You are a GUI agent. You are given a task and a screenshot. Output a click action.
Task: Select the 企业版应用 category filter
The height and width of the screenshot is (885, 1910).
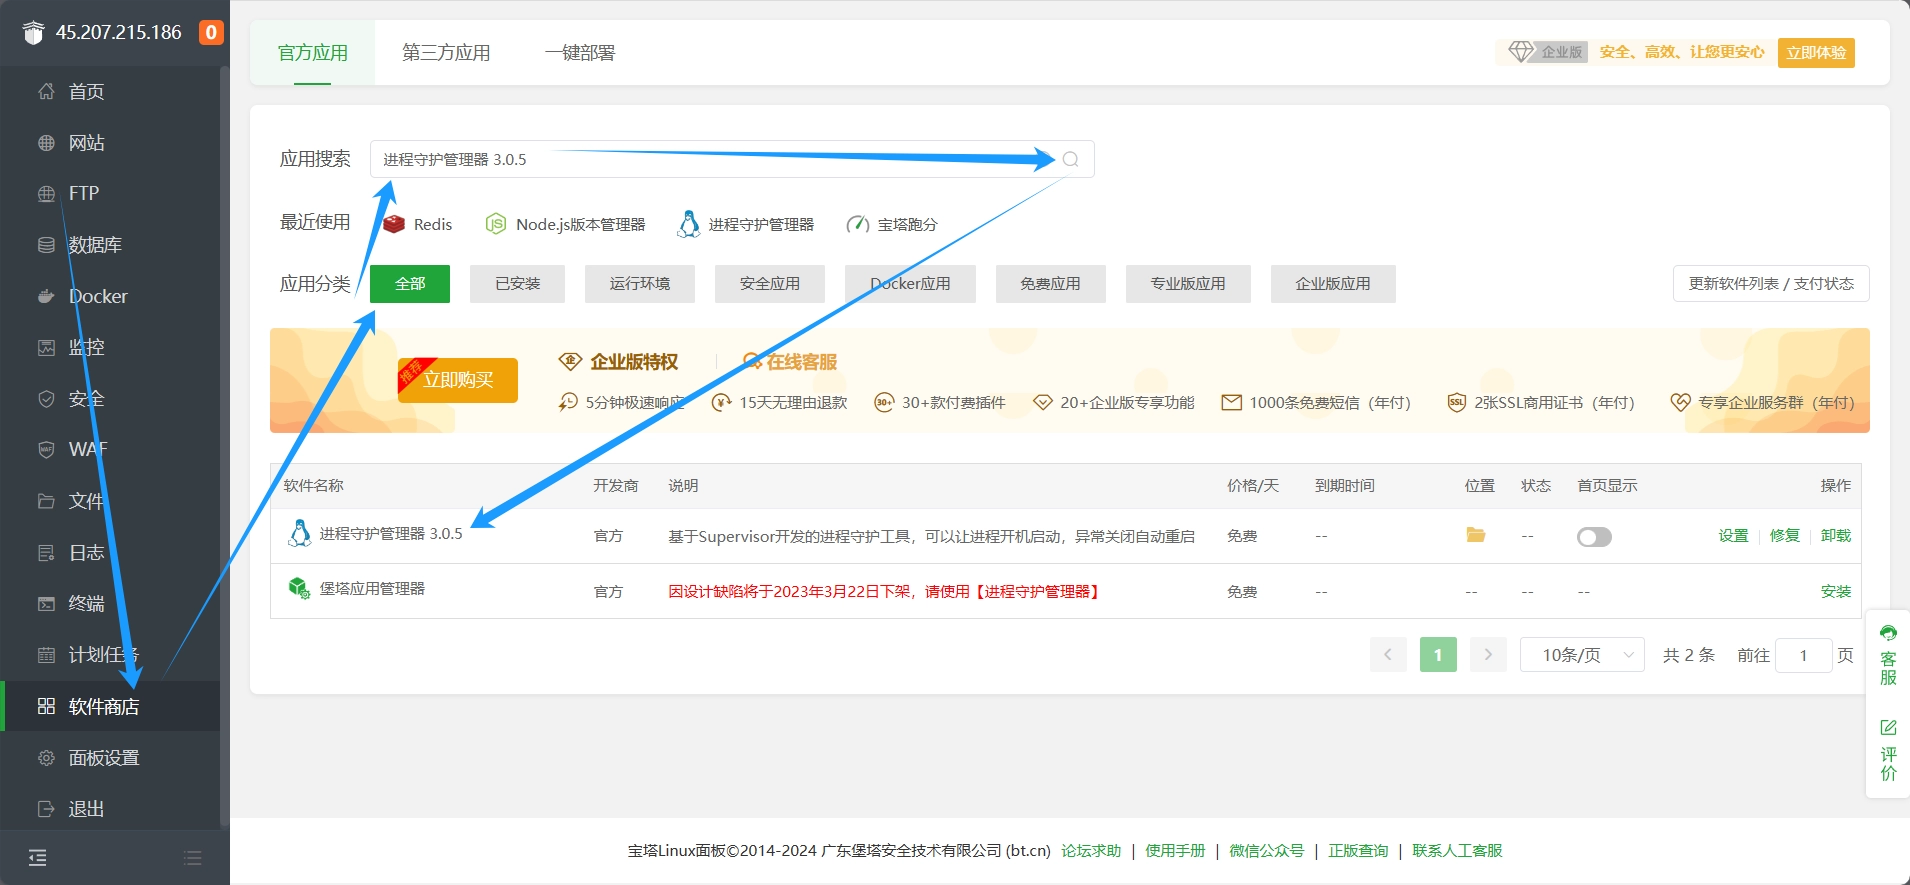[1333, 284]
